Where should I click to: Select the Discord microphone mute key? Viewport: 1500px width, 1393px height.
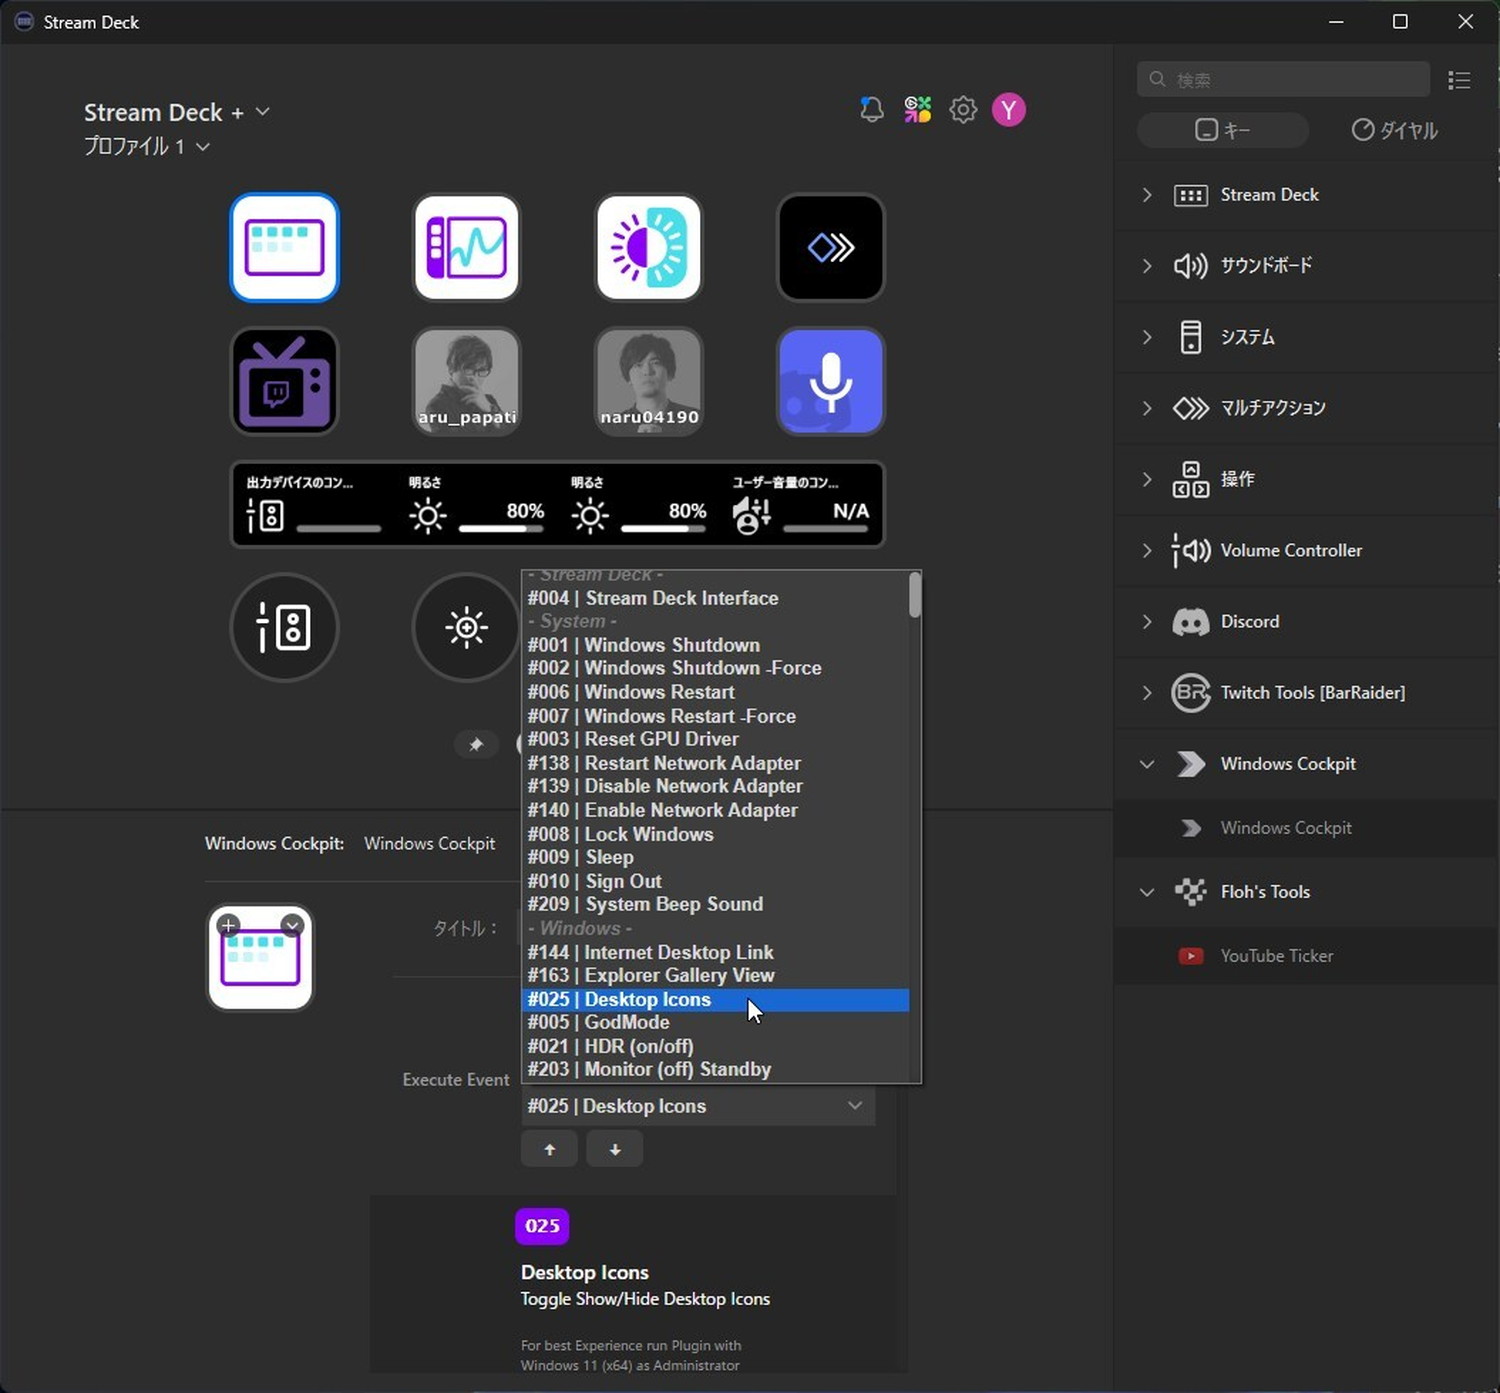point(830,381)
